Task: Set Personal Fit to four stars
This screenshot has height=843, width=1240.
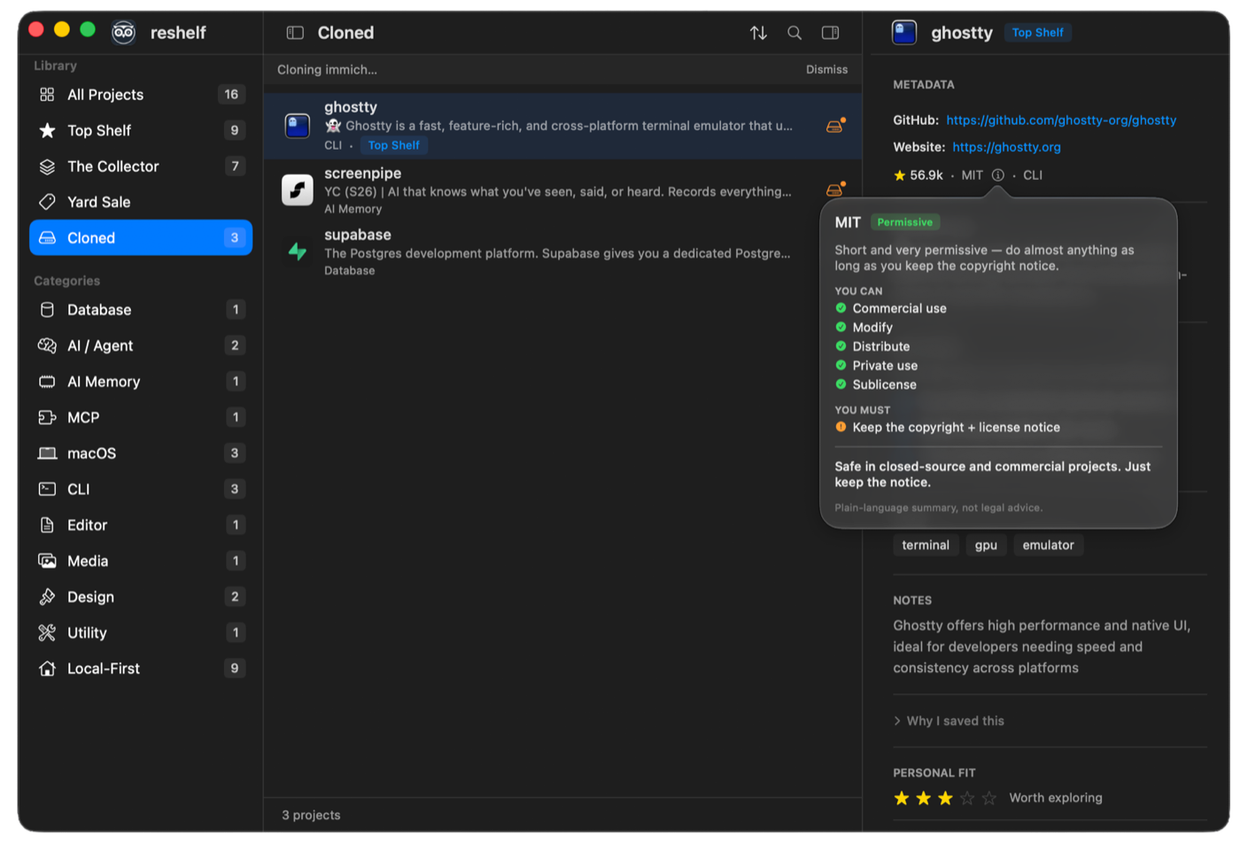Action: [x=967, y=798]
